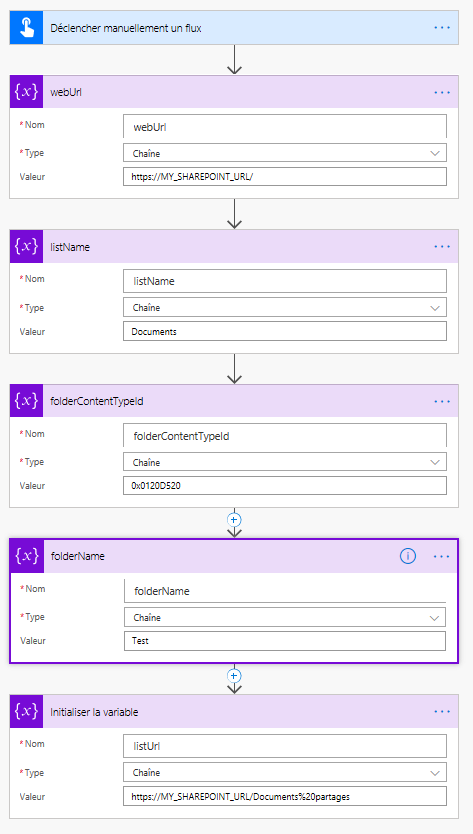Image resolution: width=473 pixels, height=834 pixels.
Task: Click the variable icon of the webUrl step
Action: pyautogui.click(x=26, y=92)
